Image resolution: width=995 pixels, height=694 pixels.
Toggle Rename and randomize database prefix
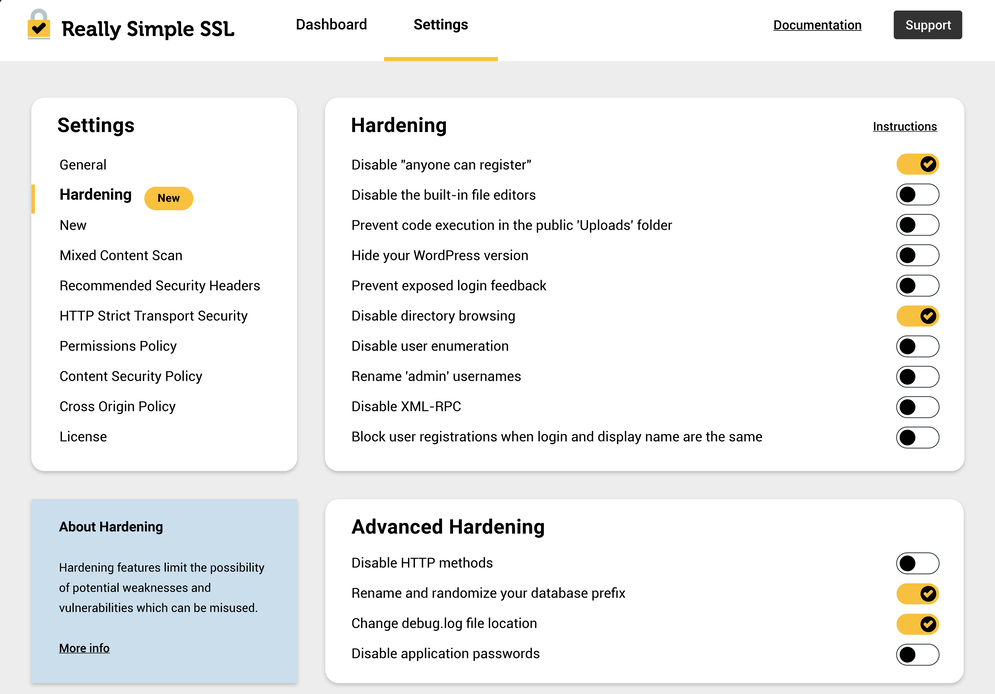point(917,594)
